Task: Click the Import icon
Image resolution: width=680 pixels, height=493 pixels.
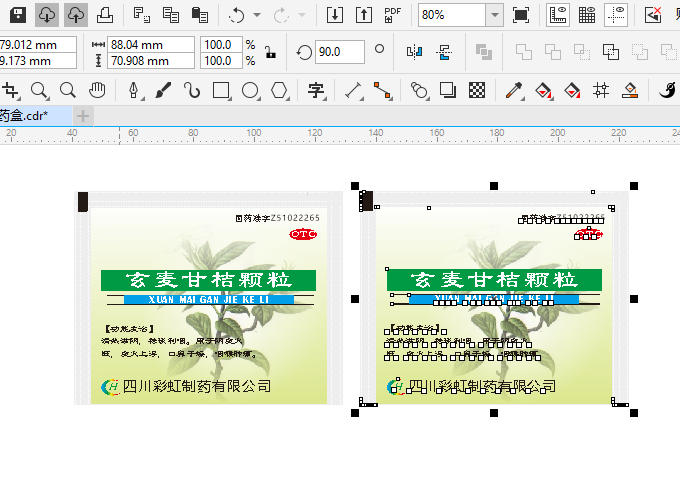Action: click(x=335, y=15)
